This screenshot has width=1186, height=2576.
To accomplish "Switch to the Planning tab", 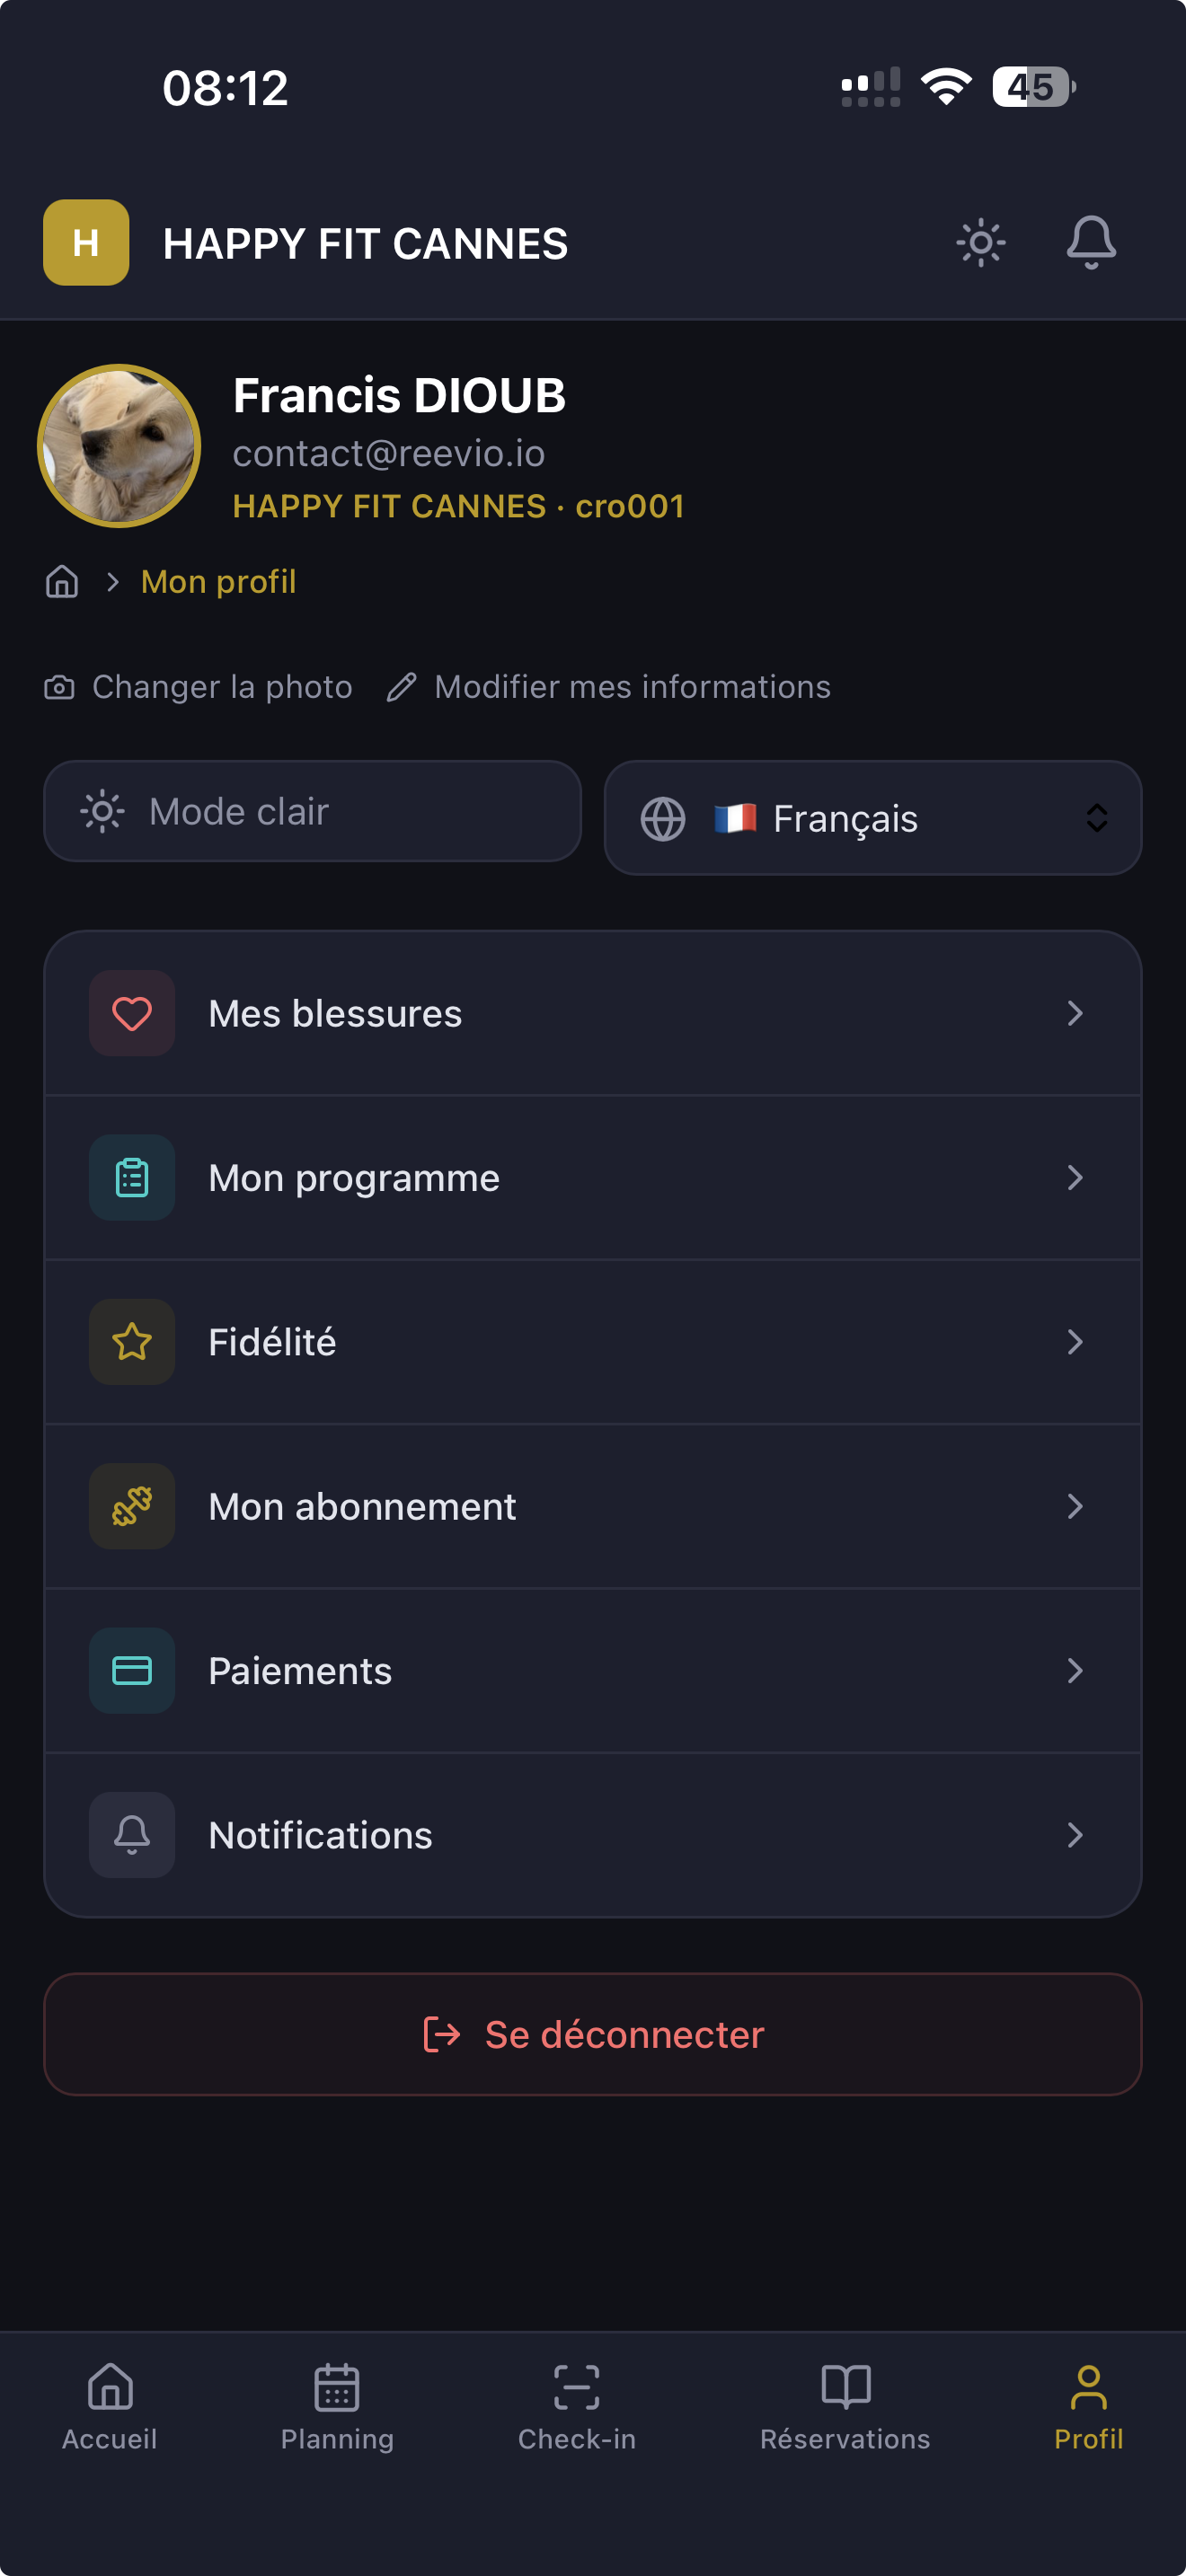I will click(337, 2406).
